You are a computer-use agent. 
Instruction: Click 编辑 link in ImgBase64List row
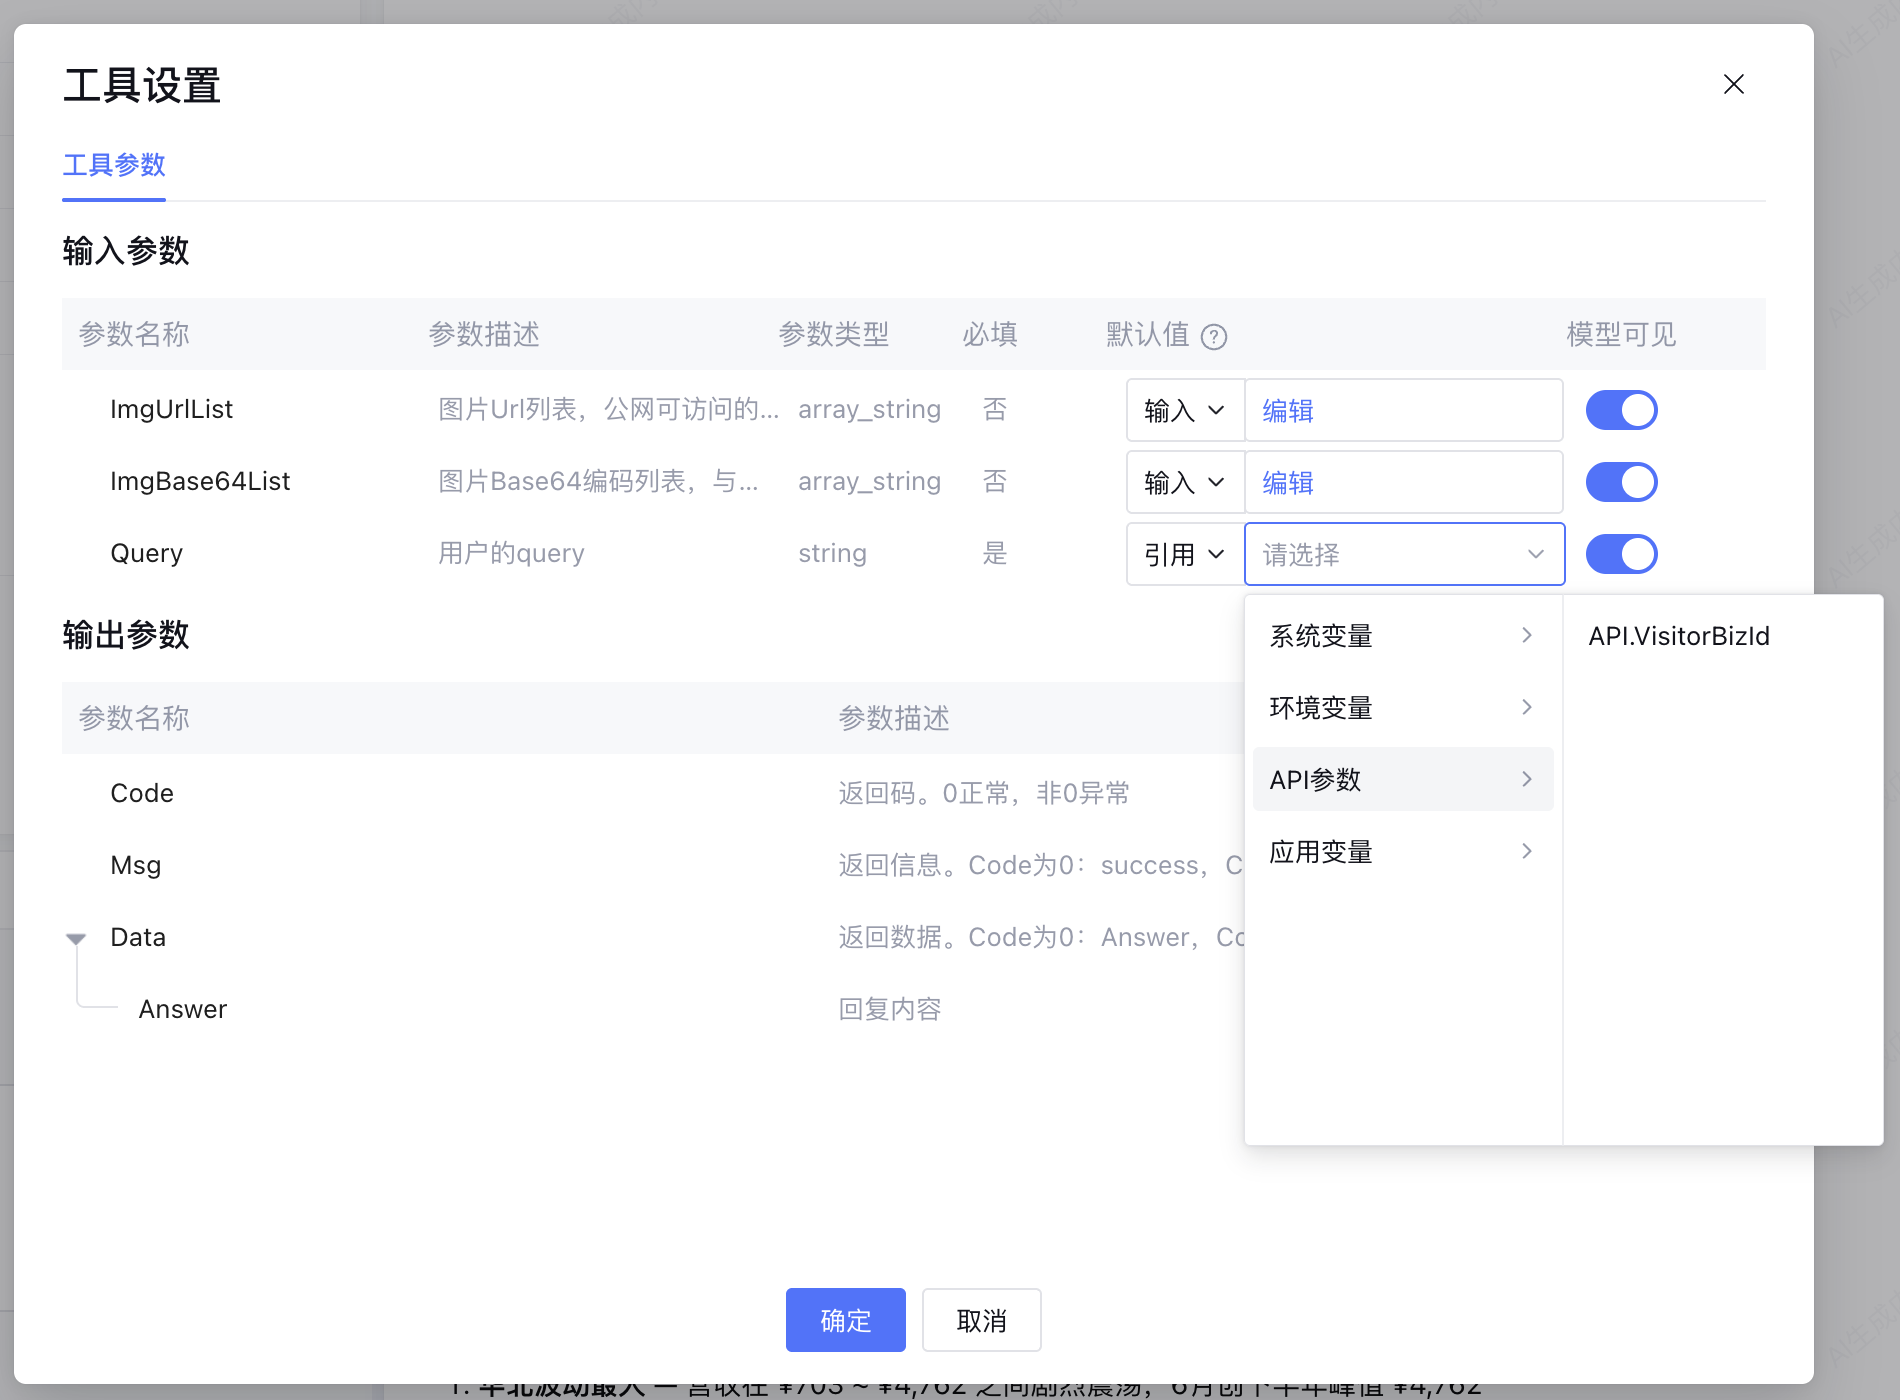click(1288, 483)
